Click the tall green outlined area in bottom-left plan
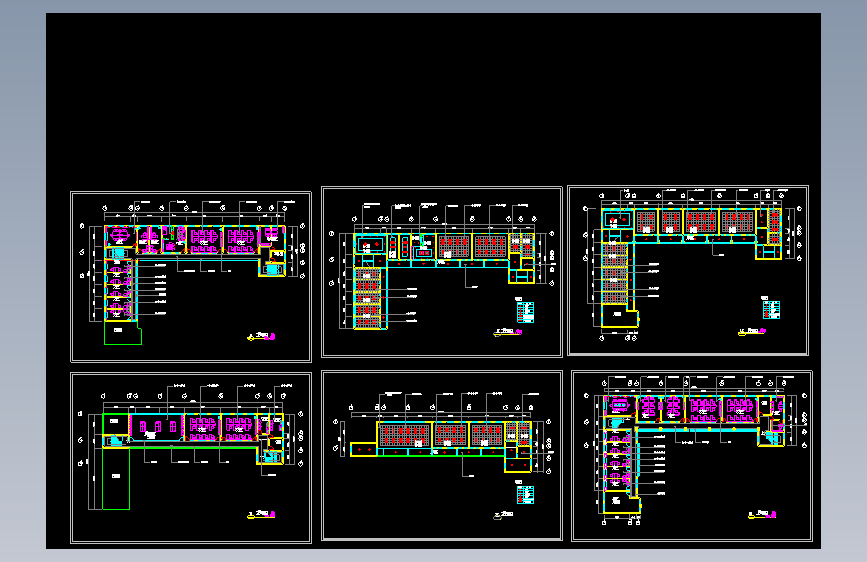 (x=116, y=478)
